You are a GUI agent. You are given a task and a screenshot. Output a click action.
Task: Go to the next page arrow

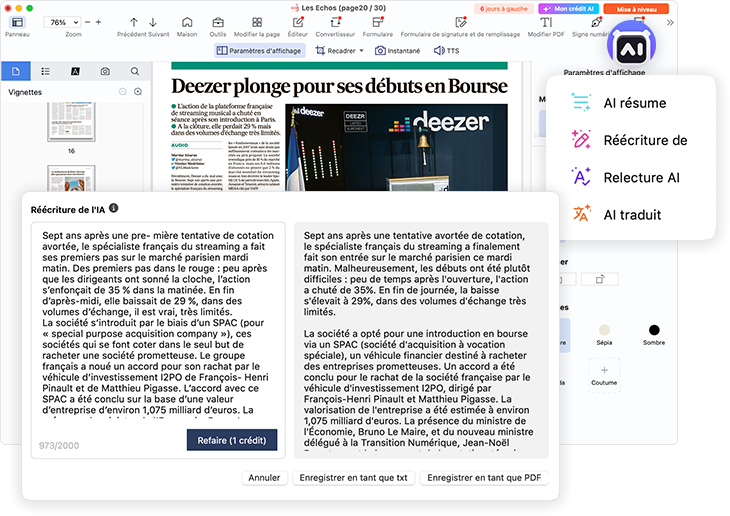pyautogui.click(x=153, y=22)
